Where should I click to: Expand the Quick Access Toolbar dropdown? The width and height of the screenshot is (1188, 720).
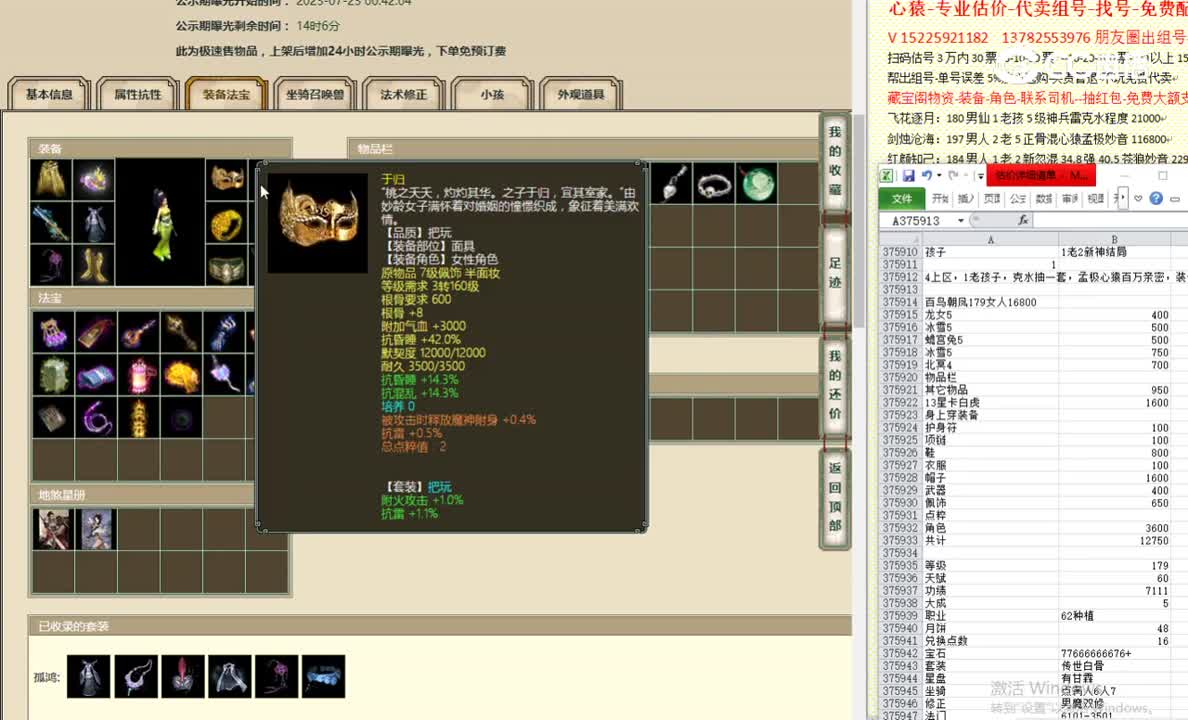(x=979, y=175)
